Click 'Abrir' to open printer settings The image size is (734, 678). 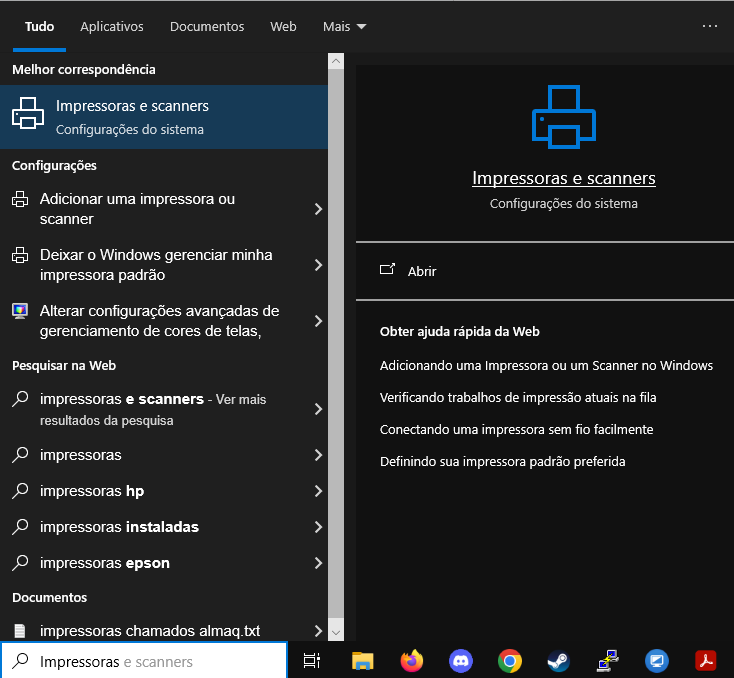[x=422, y=271]
